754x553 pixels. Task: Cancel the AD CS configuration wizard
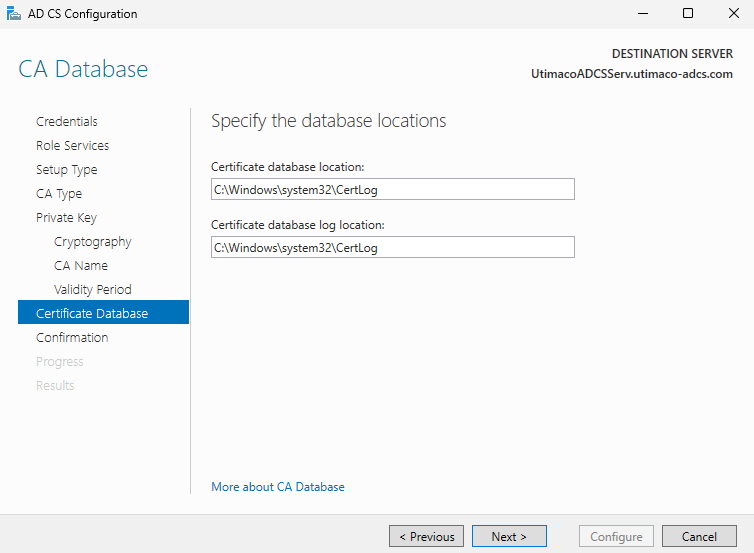[699, 537]
